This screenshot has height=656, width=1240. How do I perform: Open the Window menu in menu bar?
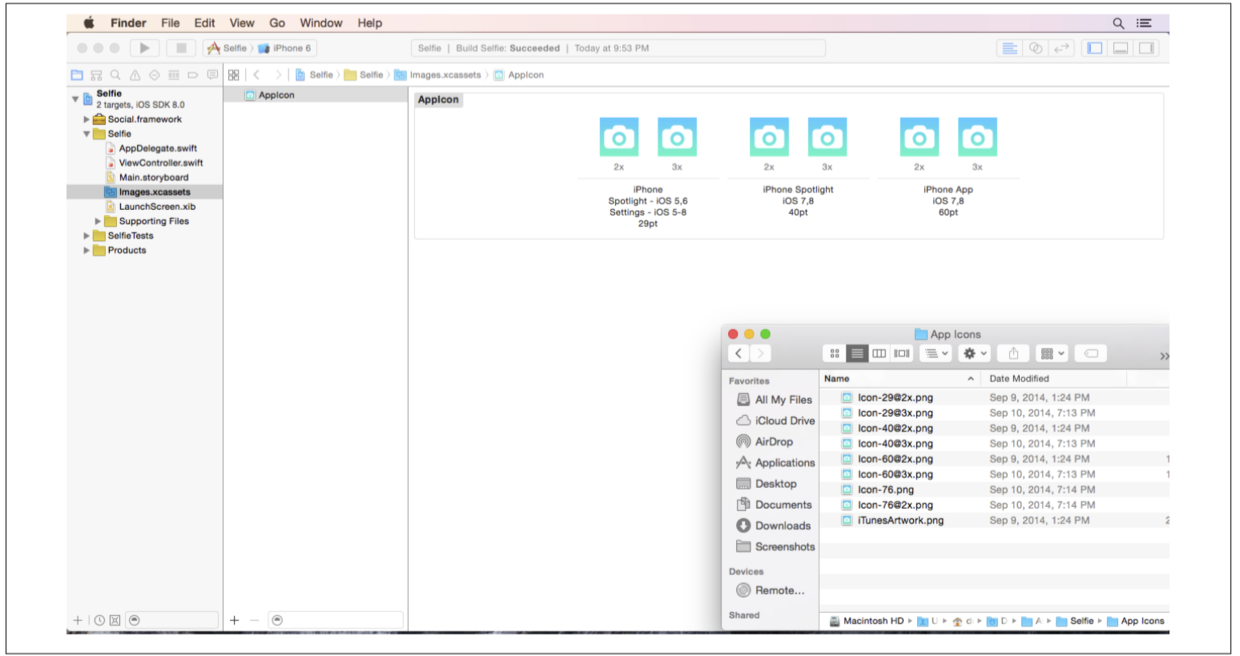(320, 23)
